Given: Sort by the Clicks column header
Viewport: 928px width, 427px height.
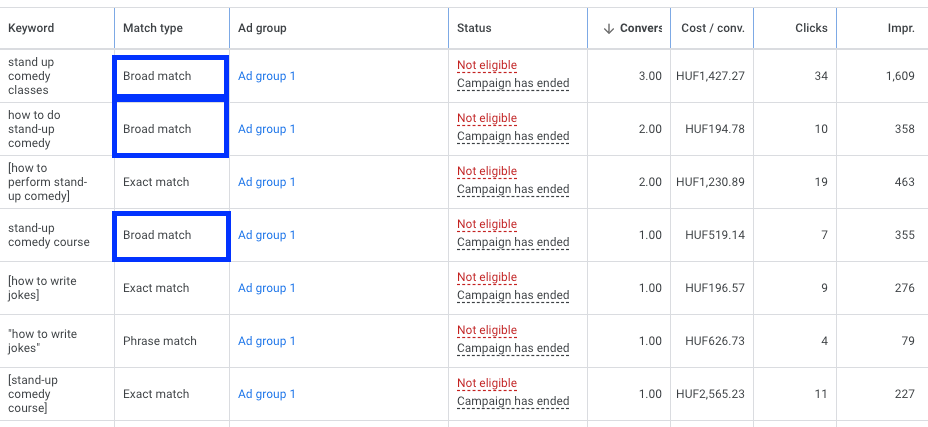Looking at the screenshot, I should click(x=811, y=28).
